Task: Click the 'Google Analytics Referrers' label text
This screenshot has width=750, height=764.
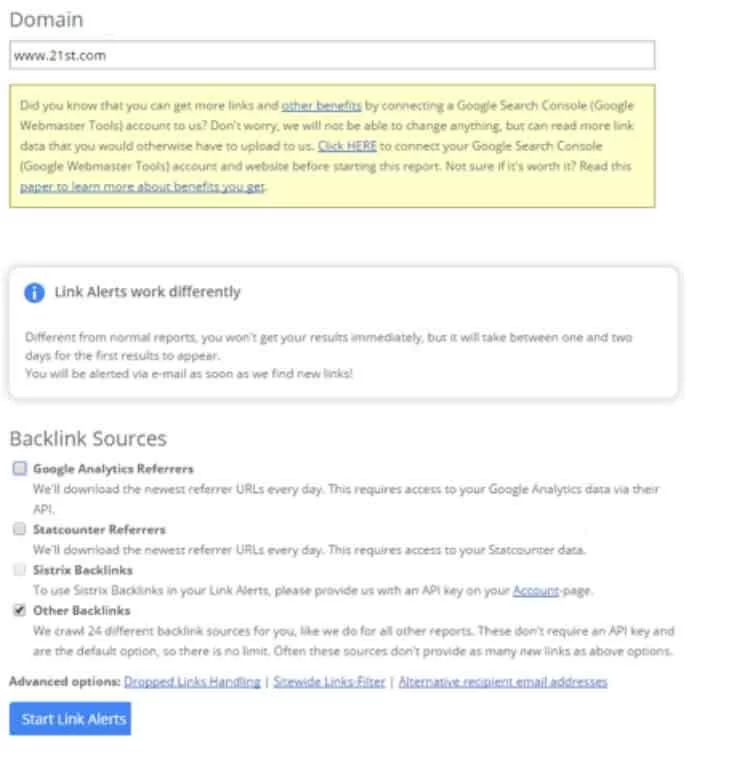Action: (x=113, y=468)
